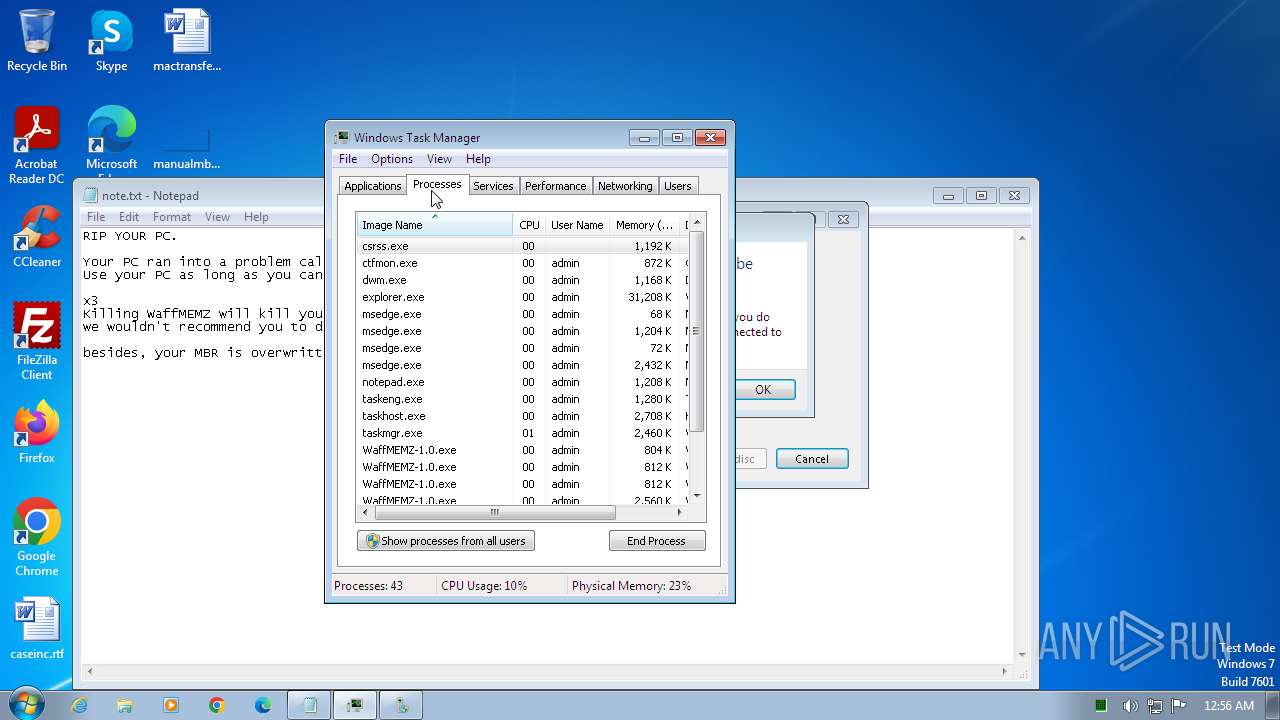Open the Windows Start menu
This screenshot has width=1280, height=720.
click(26, 704)
